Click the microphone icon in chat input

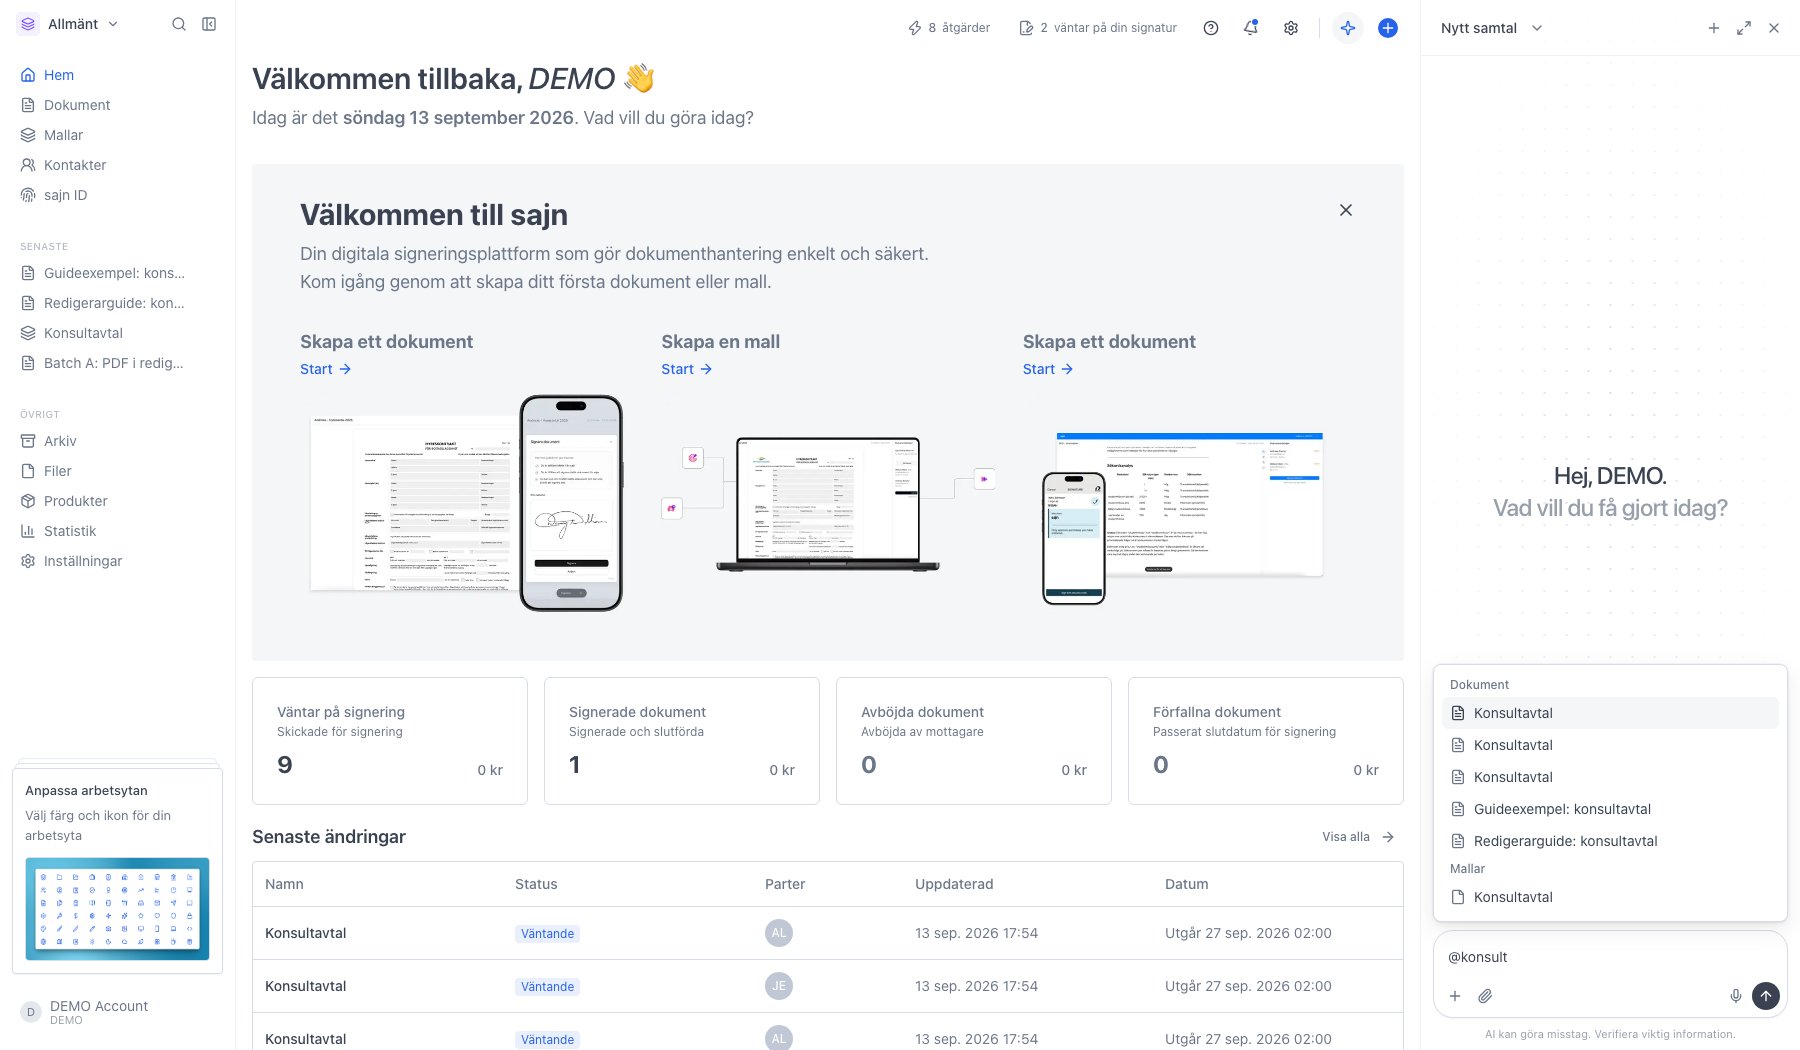coord(1736,996)
